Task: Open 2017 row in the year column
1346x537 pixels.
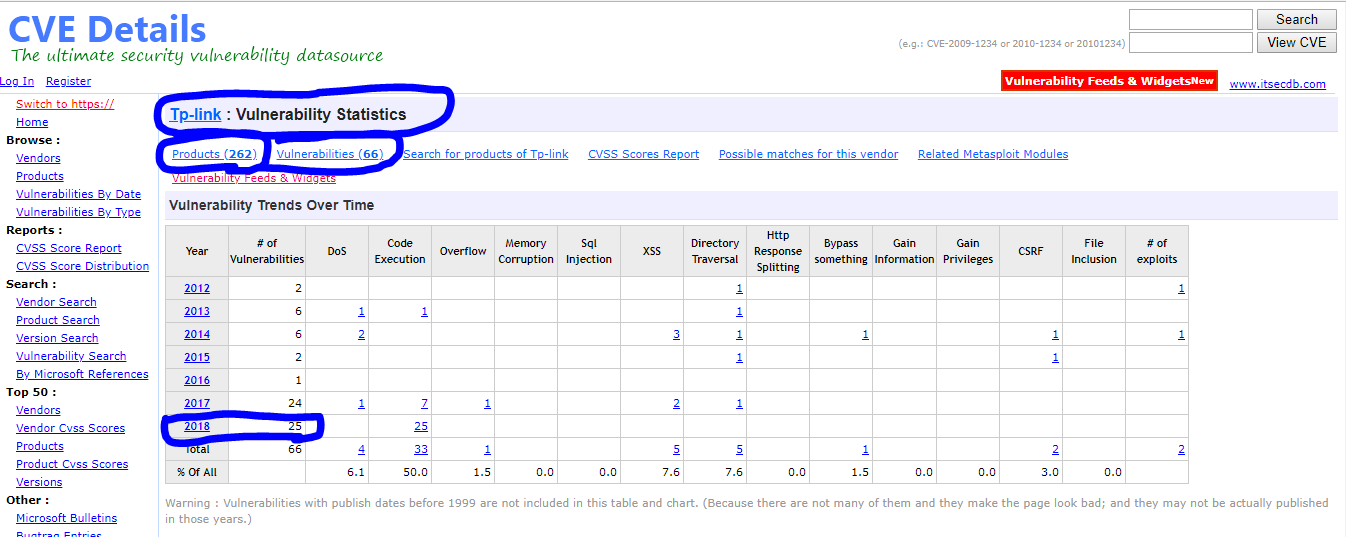Action: [197, 403]
